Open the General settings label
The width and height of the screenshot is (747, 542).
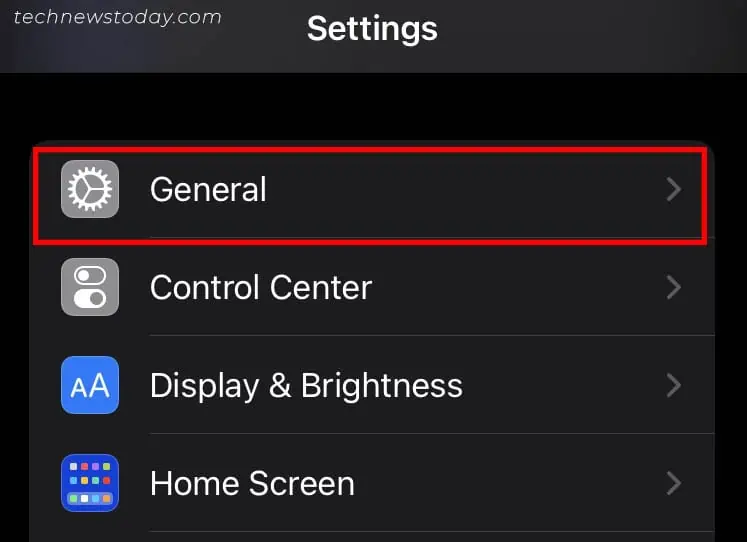[x=208, y=189]
